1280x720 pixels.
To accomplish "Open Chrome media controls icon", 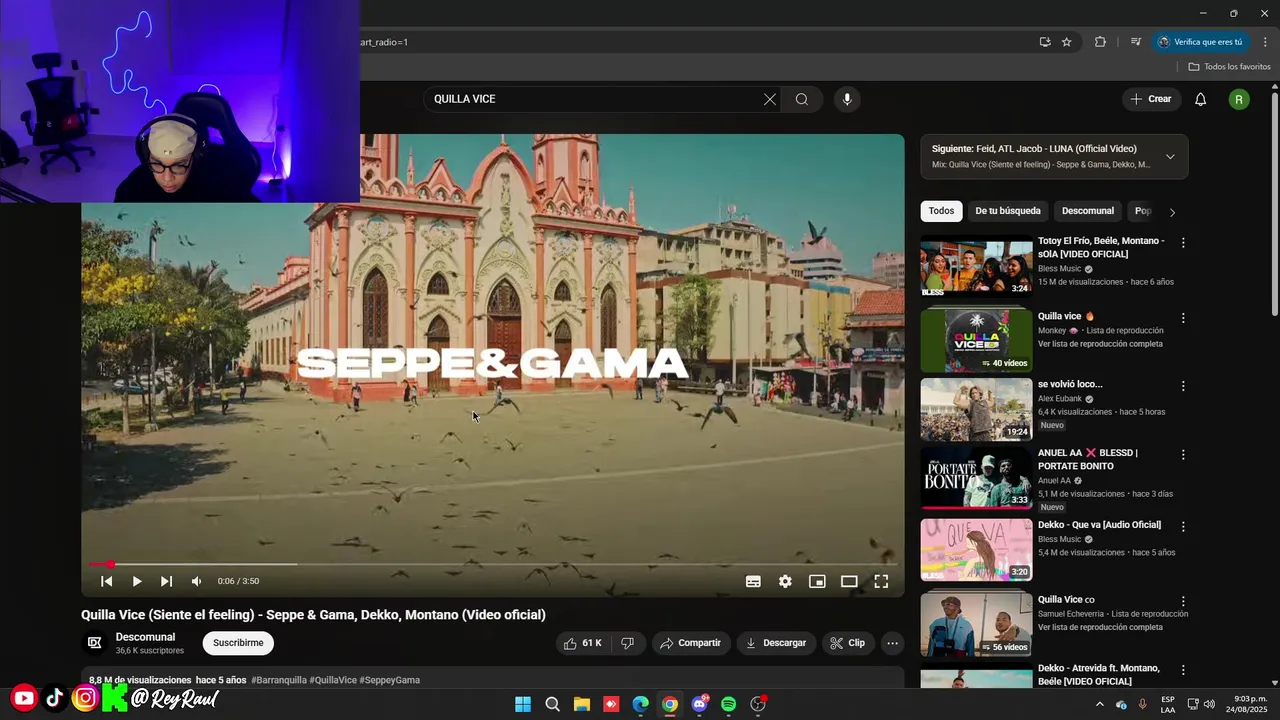I will click(x=1136, y=42).
